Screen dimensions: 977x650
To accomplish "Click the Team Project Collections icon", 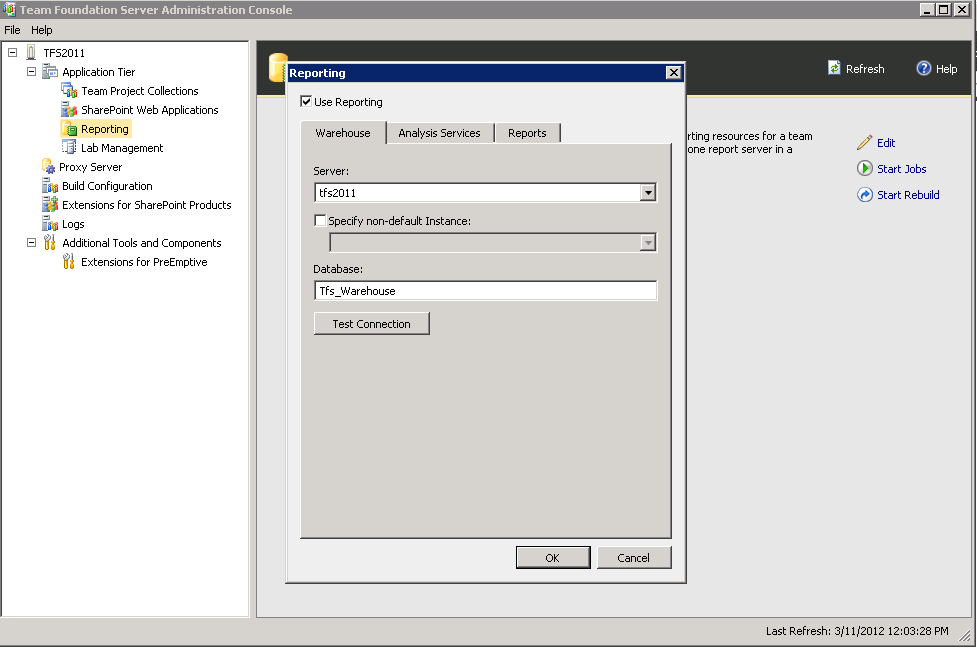I will (69, 91).
